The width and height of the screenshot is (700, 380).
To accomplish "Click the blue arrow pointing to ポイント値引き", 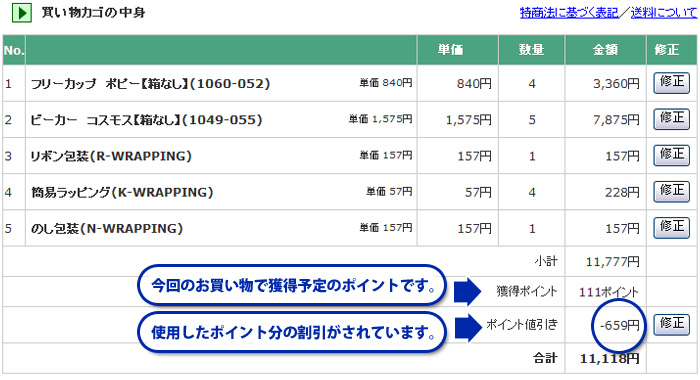I will tap(468, 328).
